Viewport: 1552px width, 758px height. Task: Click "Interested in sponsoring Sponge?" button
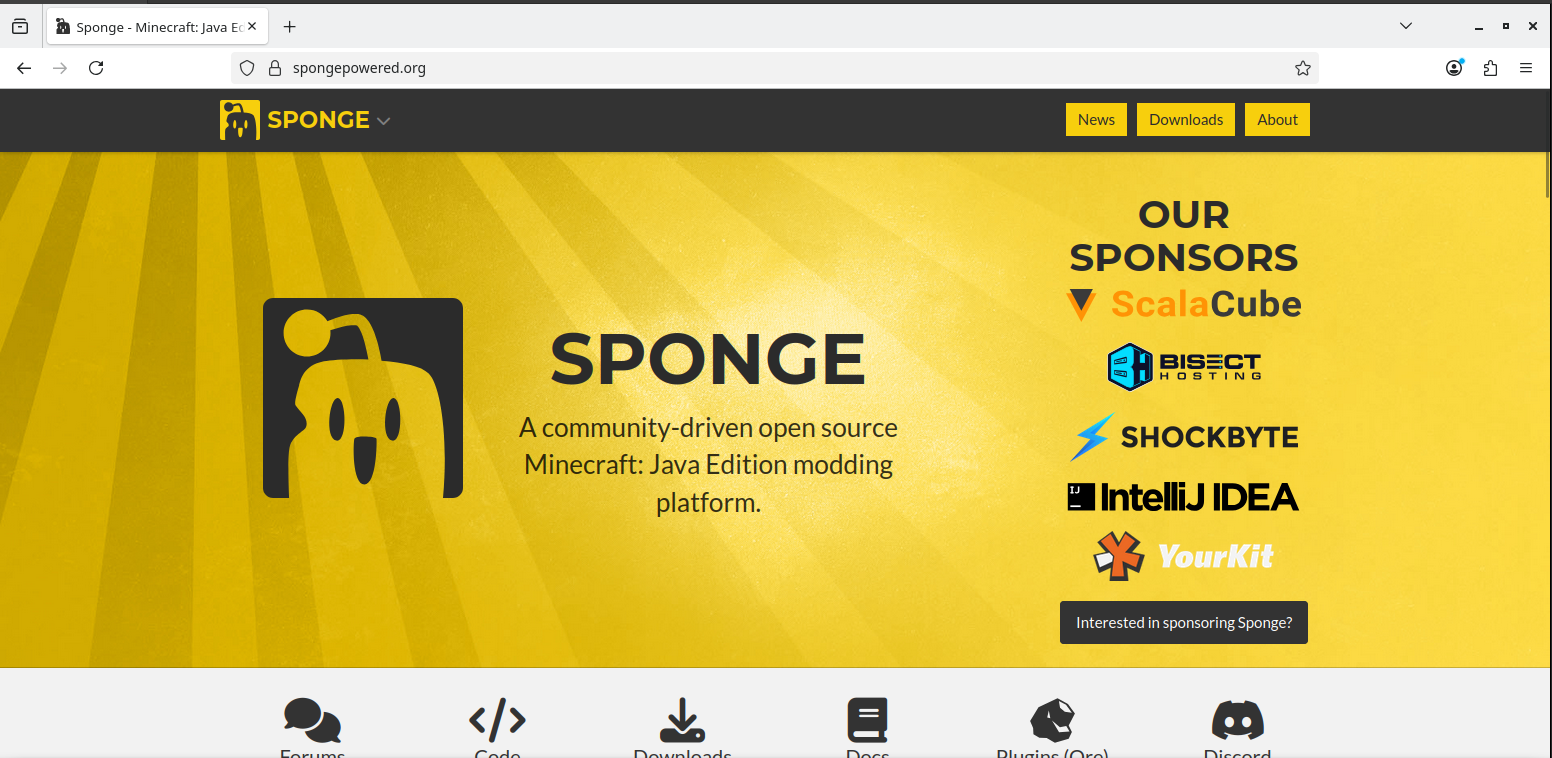[1184, 622]
